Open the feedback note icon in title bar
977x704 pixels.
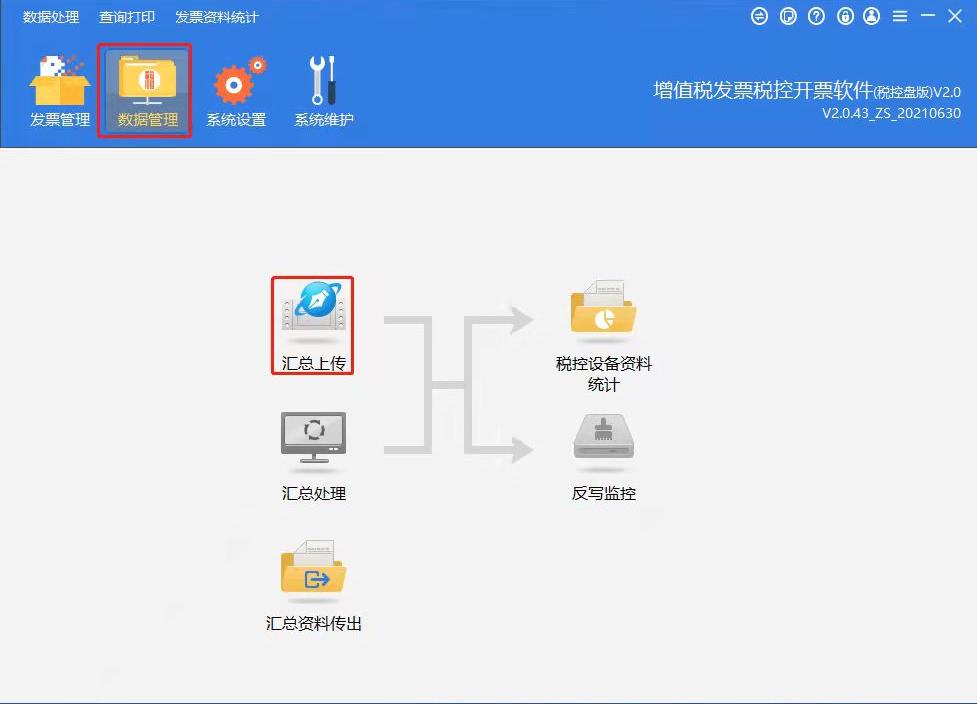(788, 15)
